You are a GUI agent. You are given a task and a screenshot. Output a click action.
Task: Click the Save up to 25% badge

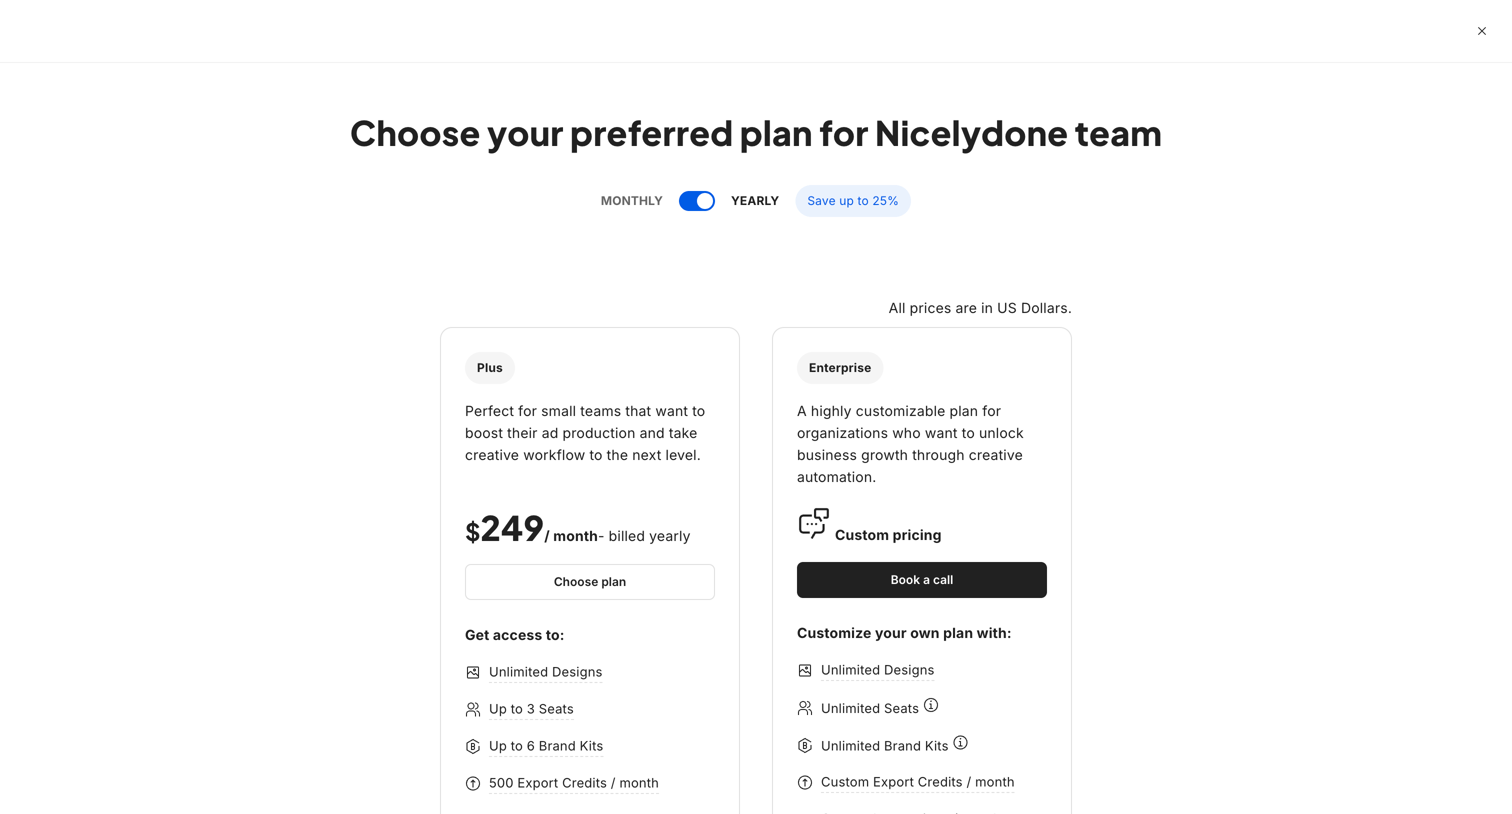[x=852, y=201]
